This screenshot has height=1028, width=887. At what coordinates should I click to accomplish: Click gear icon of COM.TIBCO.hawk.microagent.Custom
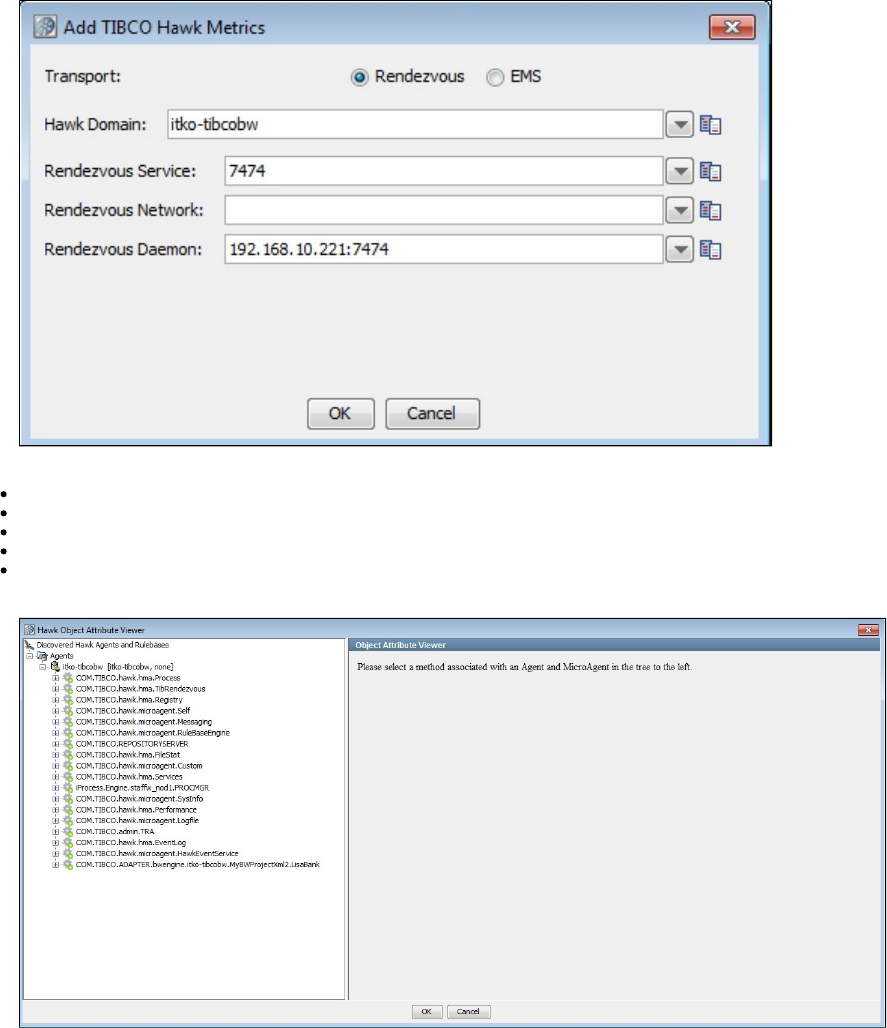click(x=68, y=766)
